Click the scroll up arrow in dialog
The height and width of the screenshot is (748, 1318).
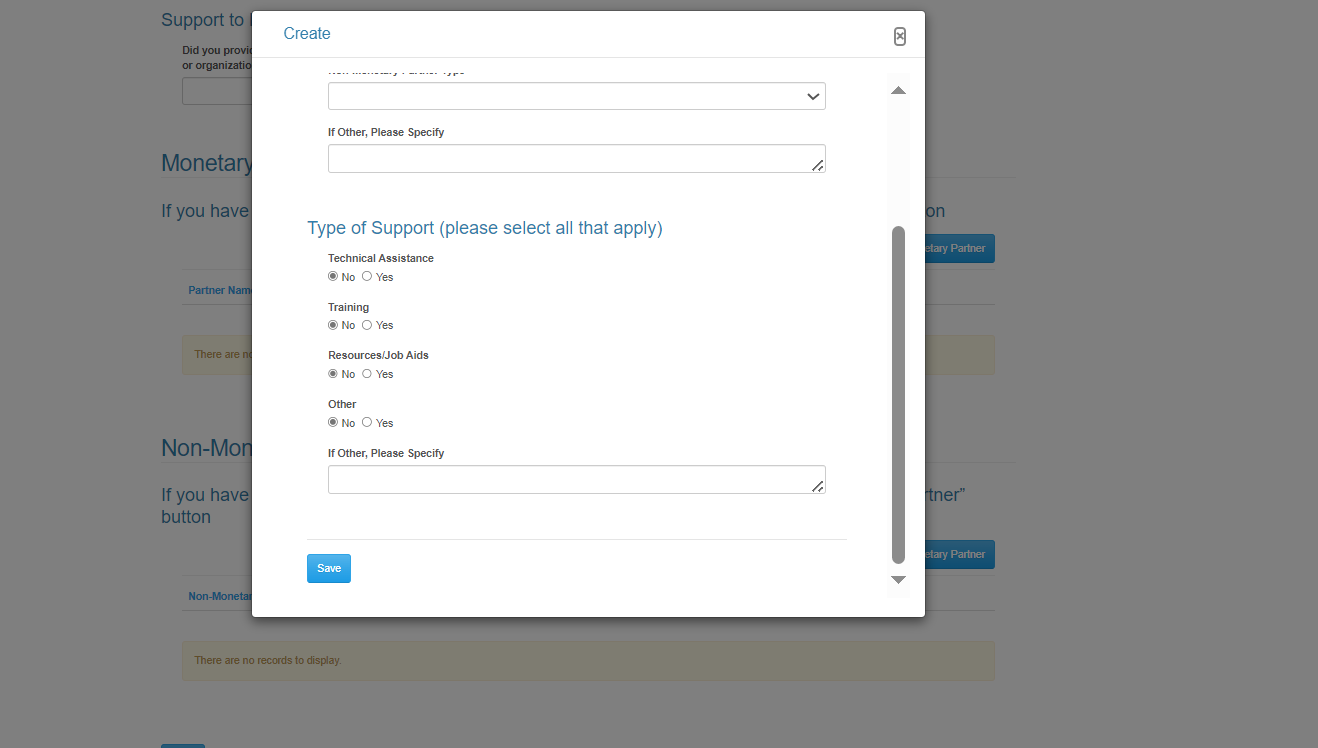[x=898, y=91]
